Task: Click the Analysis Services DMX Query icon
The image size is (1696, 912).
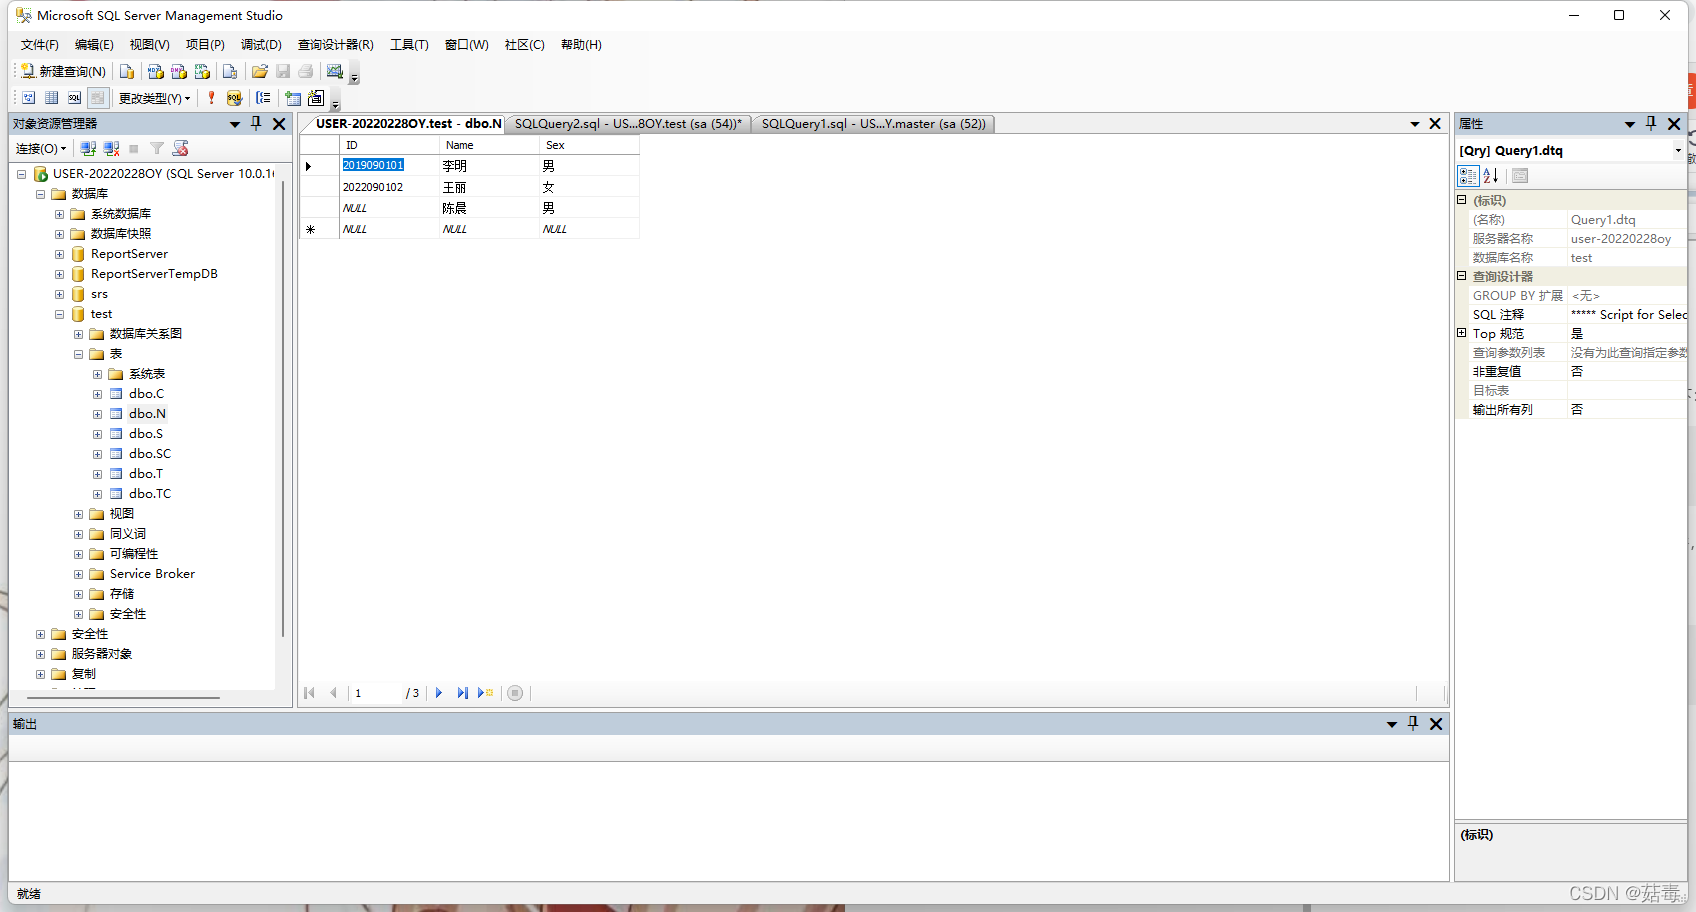Action: tap(179, 71)
